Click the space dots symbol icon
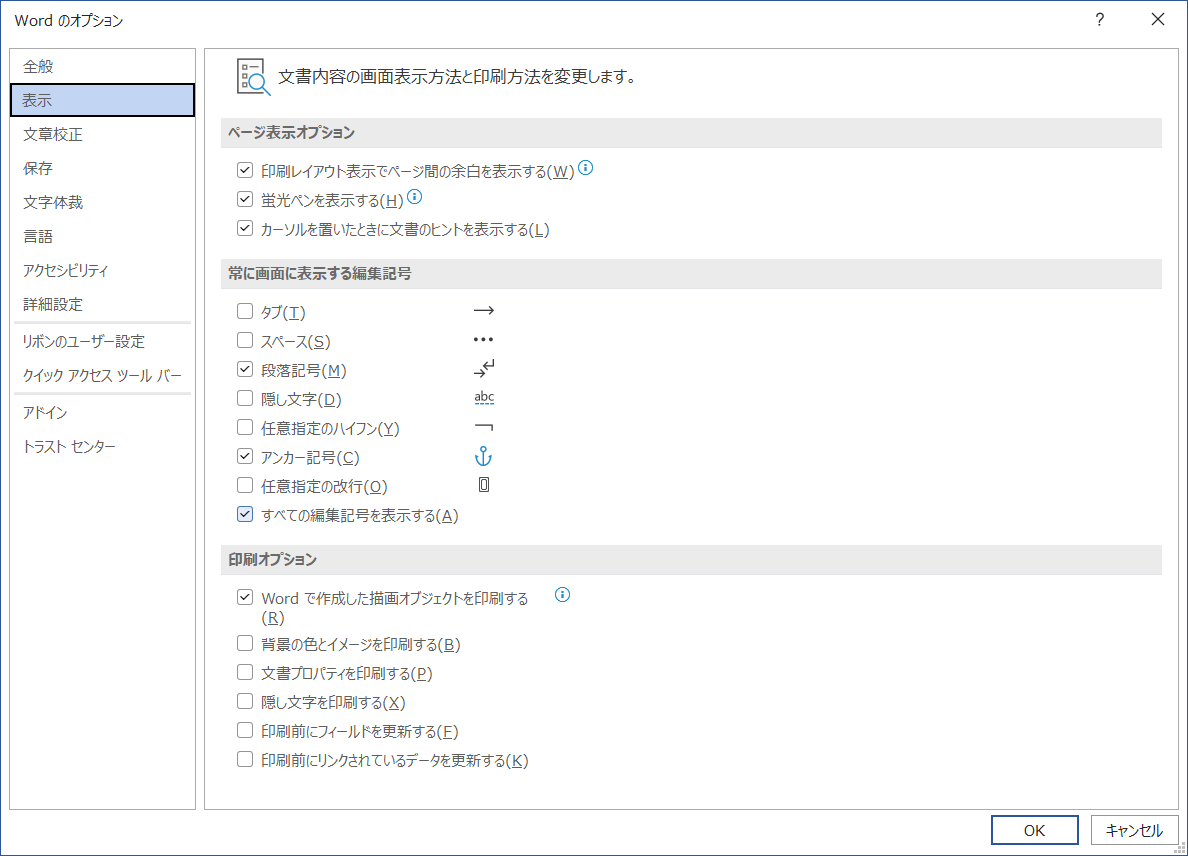1188x856 pixels. pyautogui.click(x=483, y=339)
